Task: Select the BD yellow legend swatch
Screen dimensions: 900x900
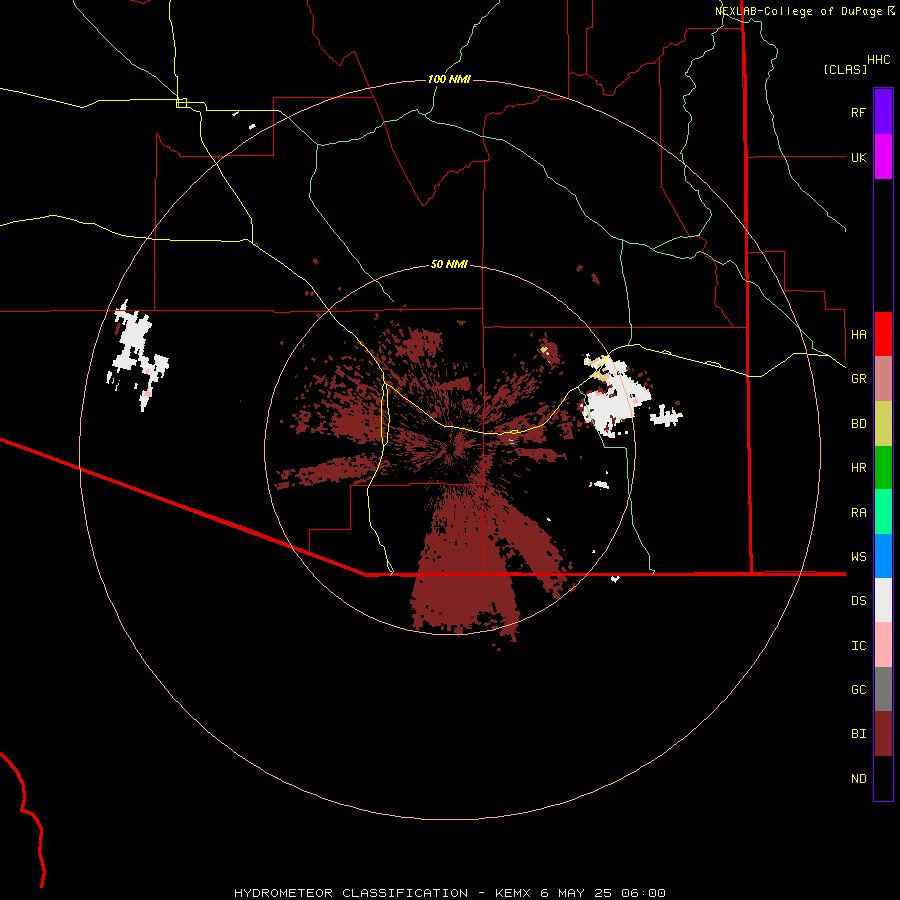Action: pos(883,424)
